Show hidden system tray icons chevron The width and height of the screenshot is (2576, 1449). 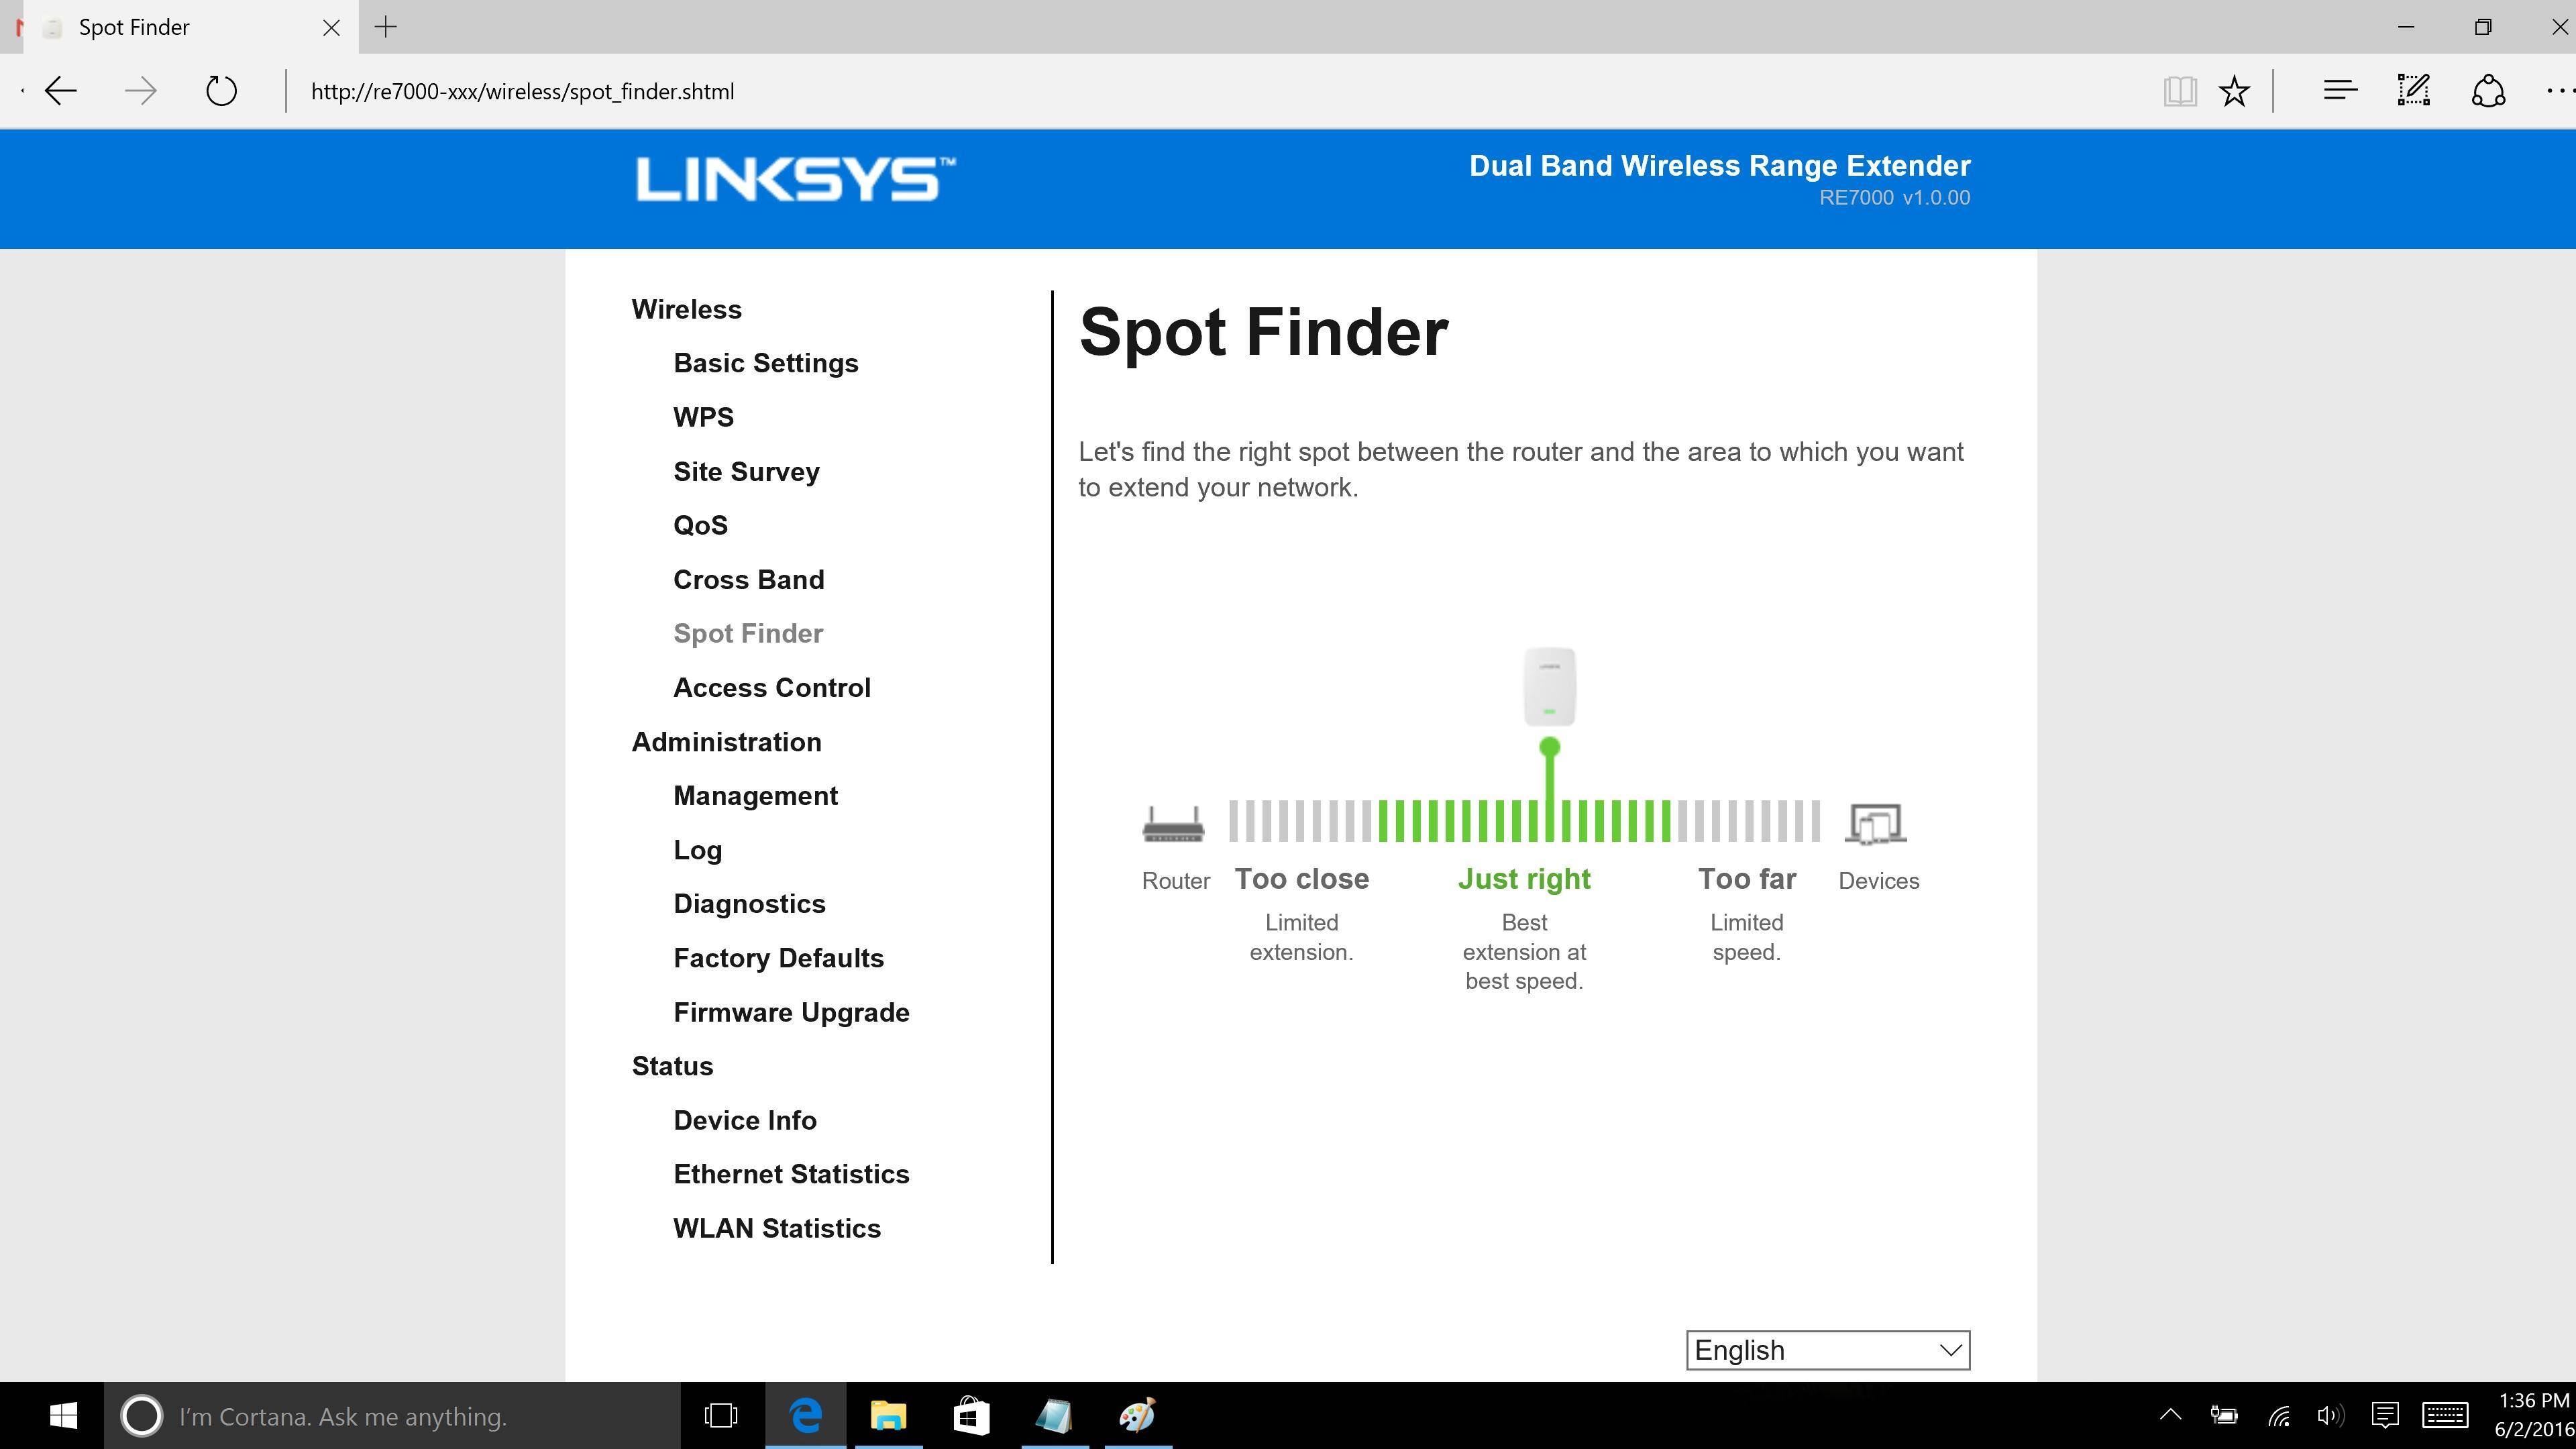point(2170,1415)
